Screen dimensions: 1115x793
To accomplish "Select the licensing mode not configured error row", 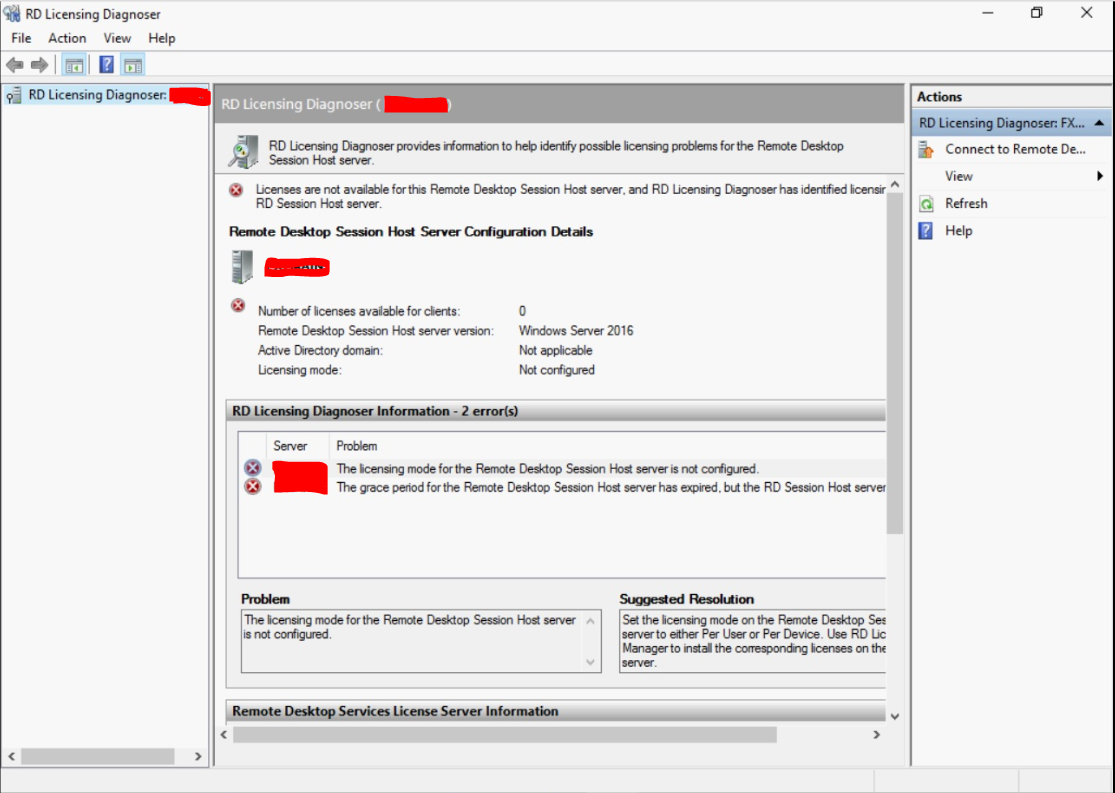I will pyautogui.click(x=547, y=468).
